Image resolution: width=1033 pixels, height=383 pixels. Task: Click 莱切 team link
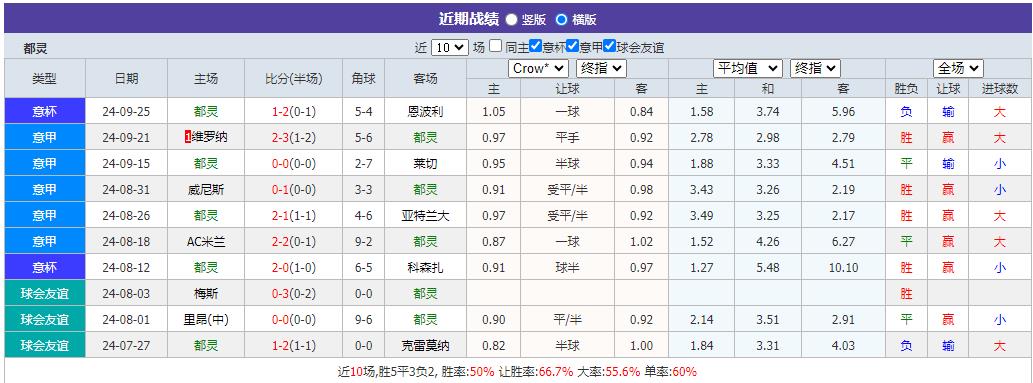click(426, 164)
